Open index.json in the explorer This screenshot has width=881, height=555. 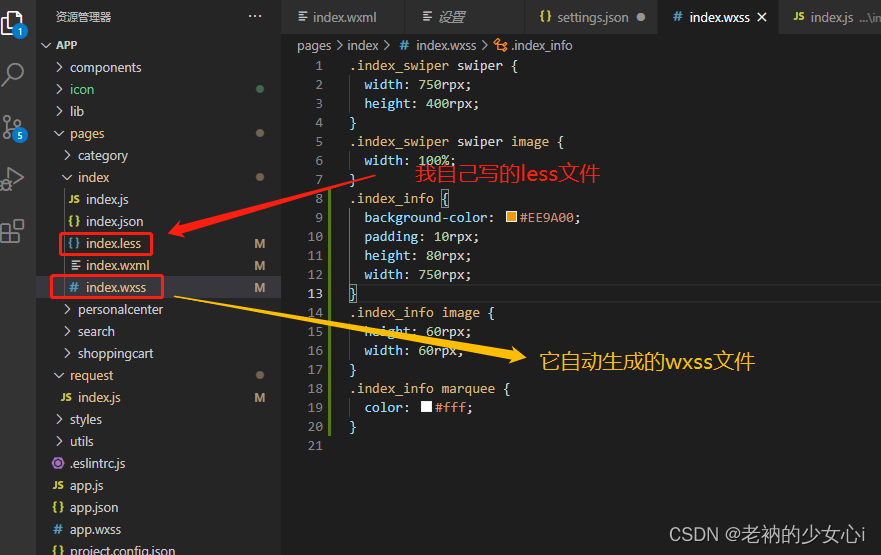click(115, 221)
